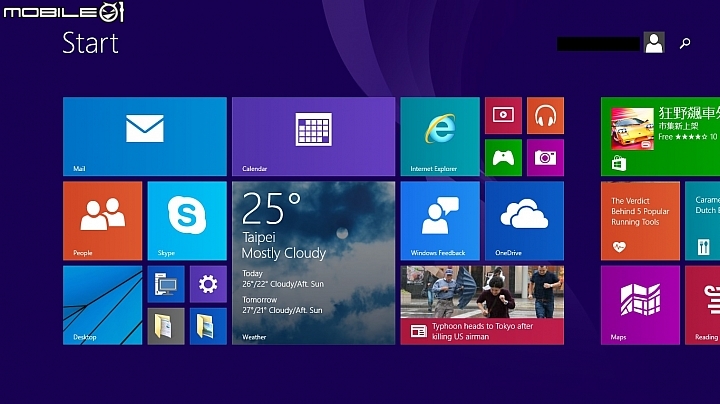Viewport: 720px width, 404px height.
Task: Switch to the Desktop tile
Action: point(102,305)
